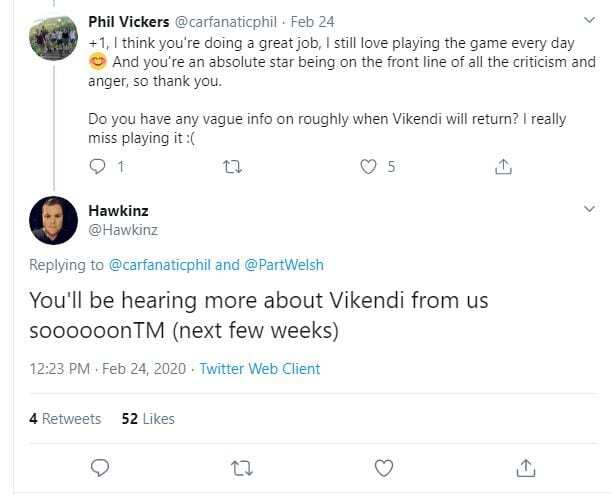612x495 pixels.
Task: View the 52 Likes list
Action: pyautogui.click(x=148, y=419)
